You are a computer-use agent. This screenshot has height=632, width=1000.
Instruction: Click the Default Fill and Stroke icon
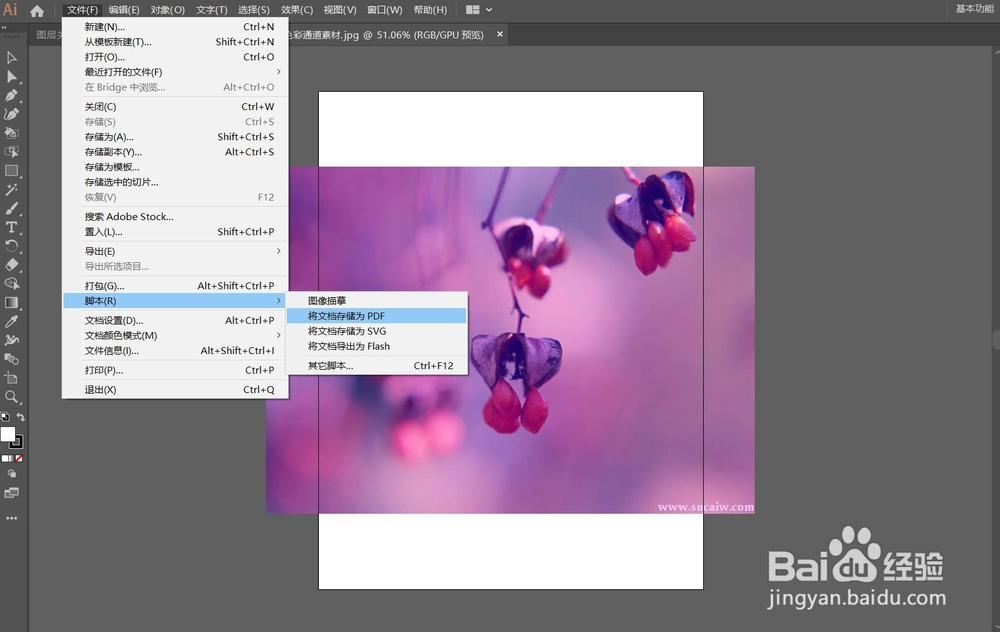click(5, 417)
